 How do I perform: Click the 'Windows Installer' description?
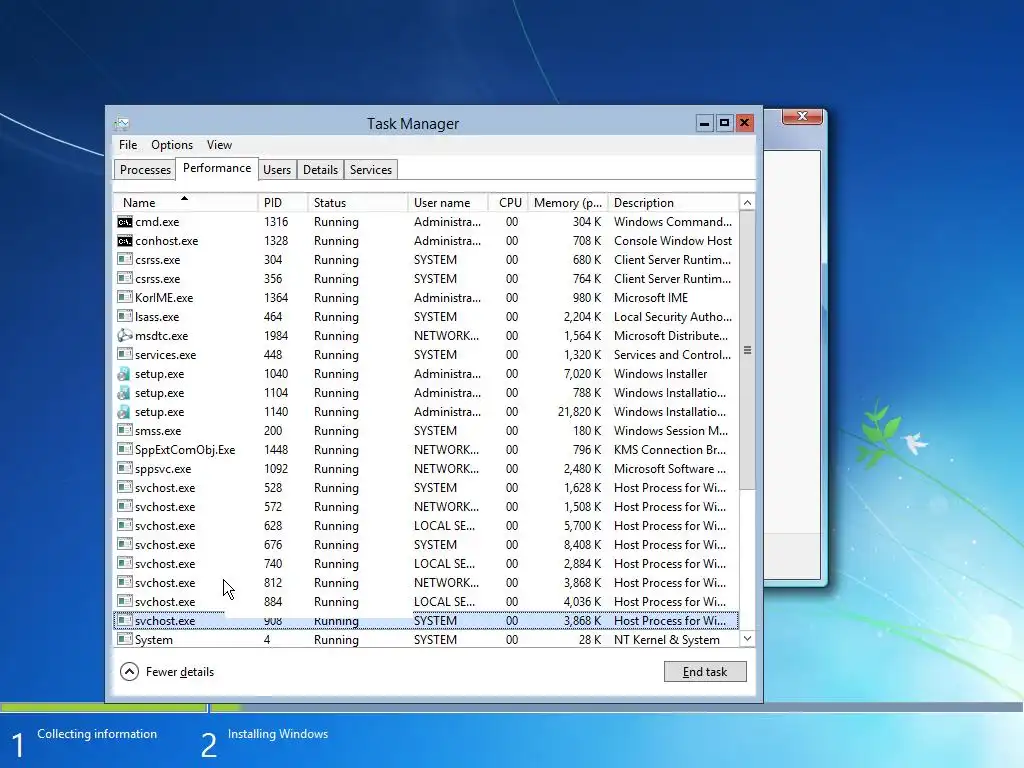coord(660,374)
